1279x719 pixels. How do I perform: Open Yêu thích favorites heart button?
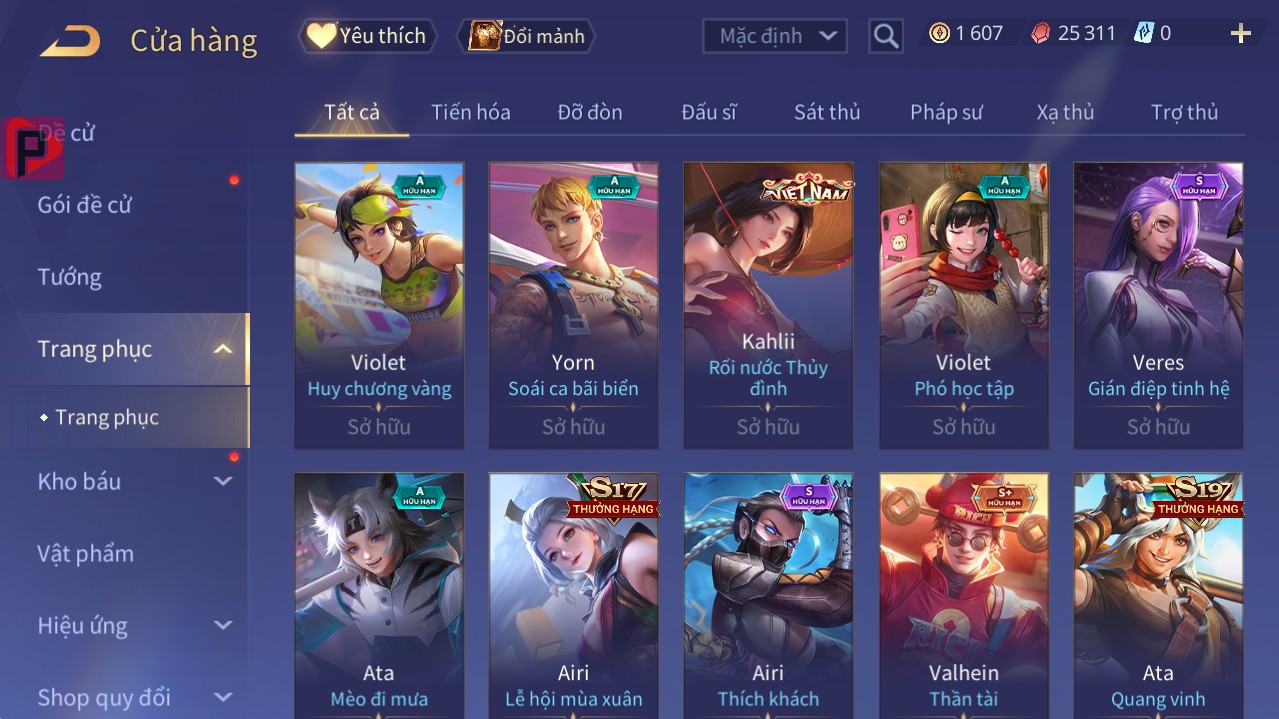tap(368, 36)
